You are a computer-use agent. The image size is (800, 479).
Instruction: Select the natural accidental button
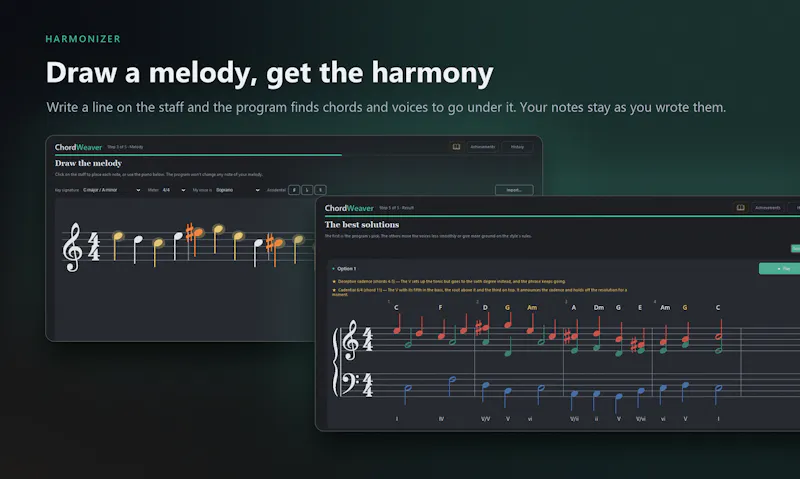(320, 190)
